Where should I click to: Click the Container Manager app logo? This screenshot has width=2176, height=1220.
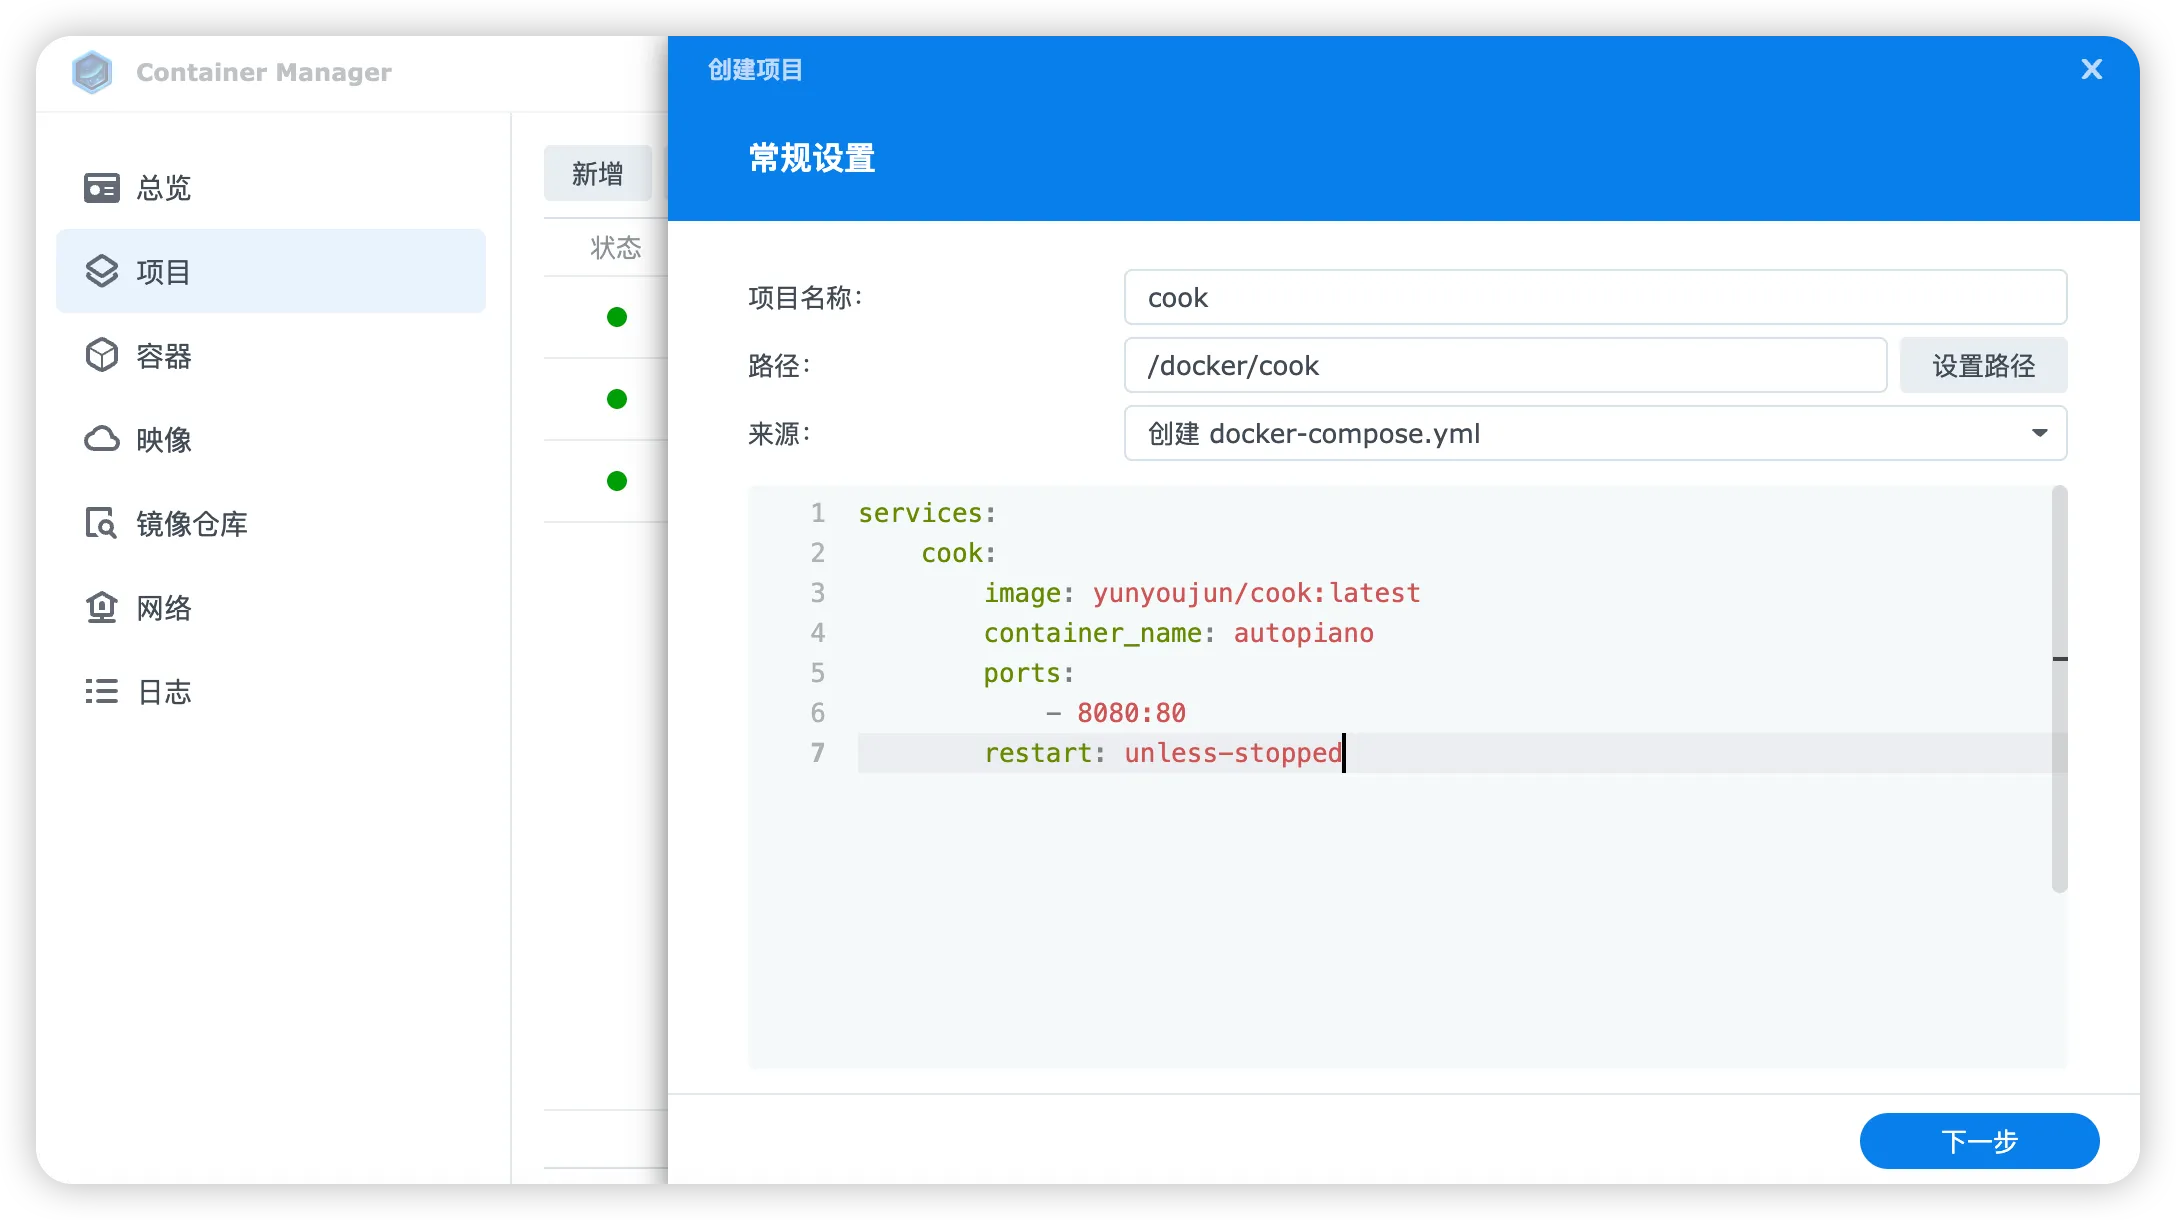click(x=92, y=72)
